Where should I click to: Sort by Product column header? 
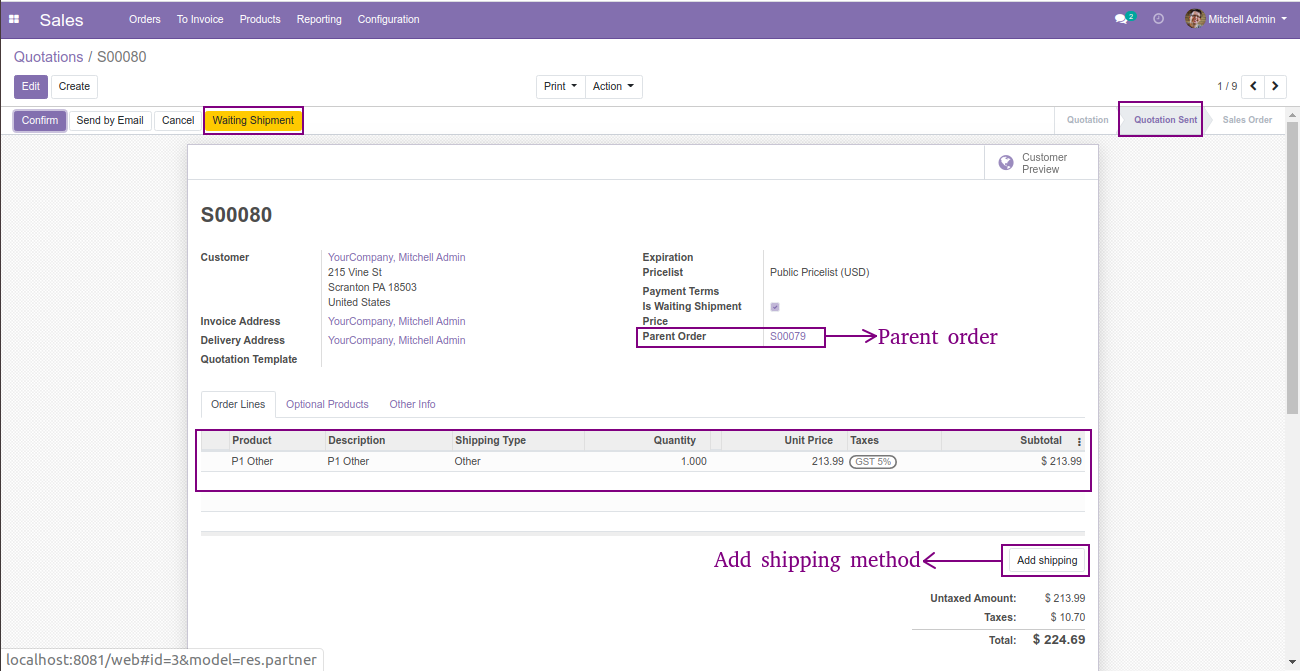pyautogui.click(x=278, y=440)
